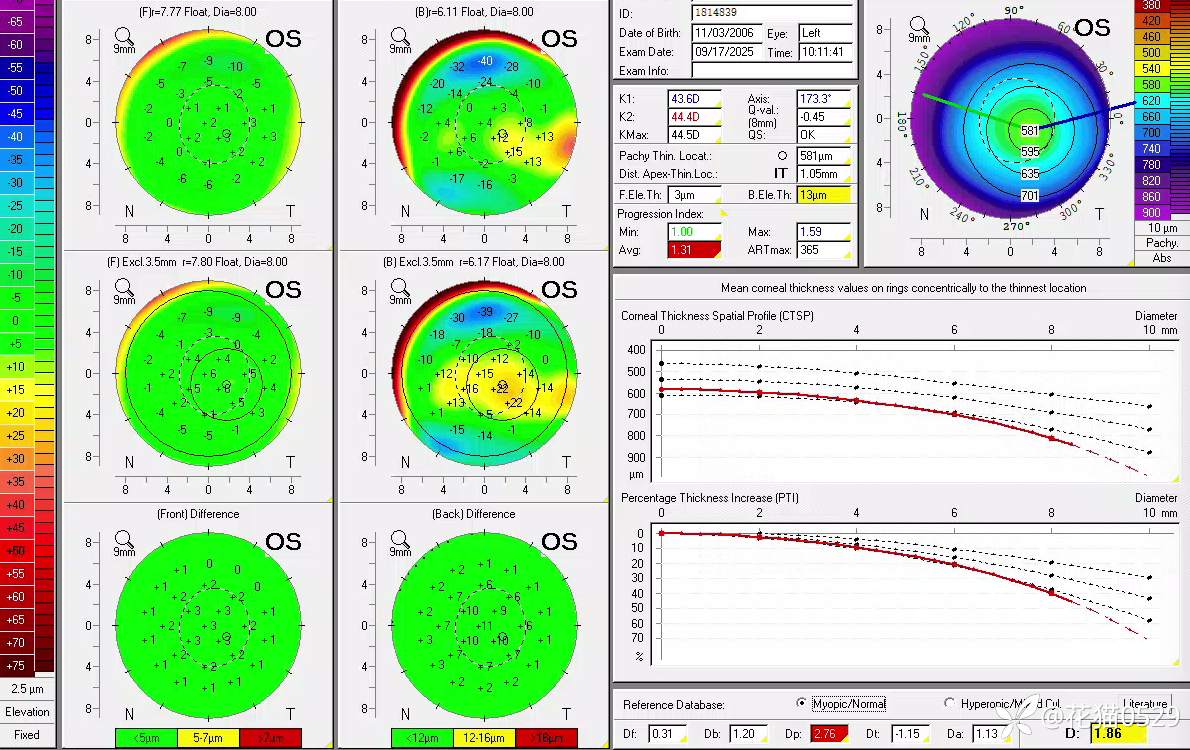Click the Abs pachymetry scale option
The height and width of the screenshot is (750, 1190).
coord(1162,258)
